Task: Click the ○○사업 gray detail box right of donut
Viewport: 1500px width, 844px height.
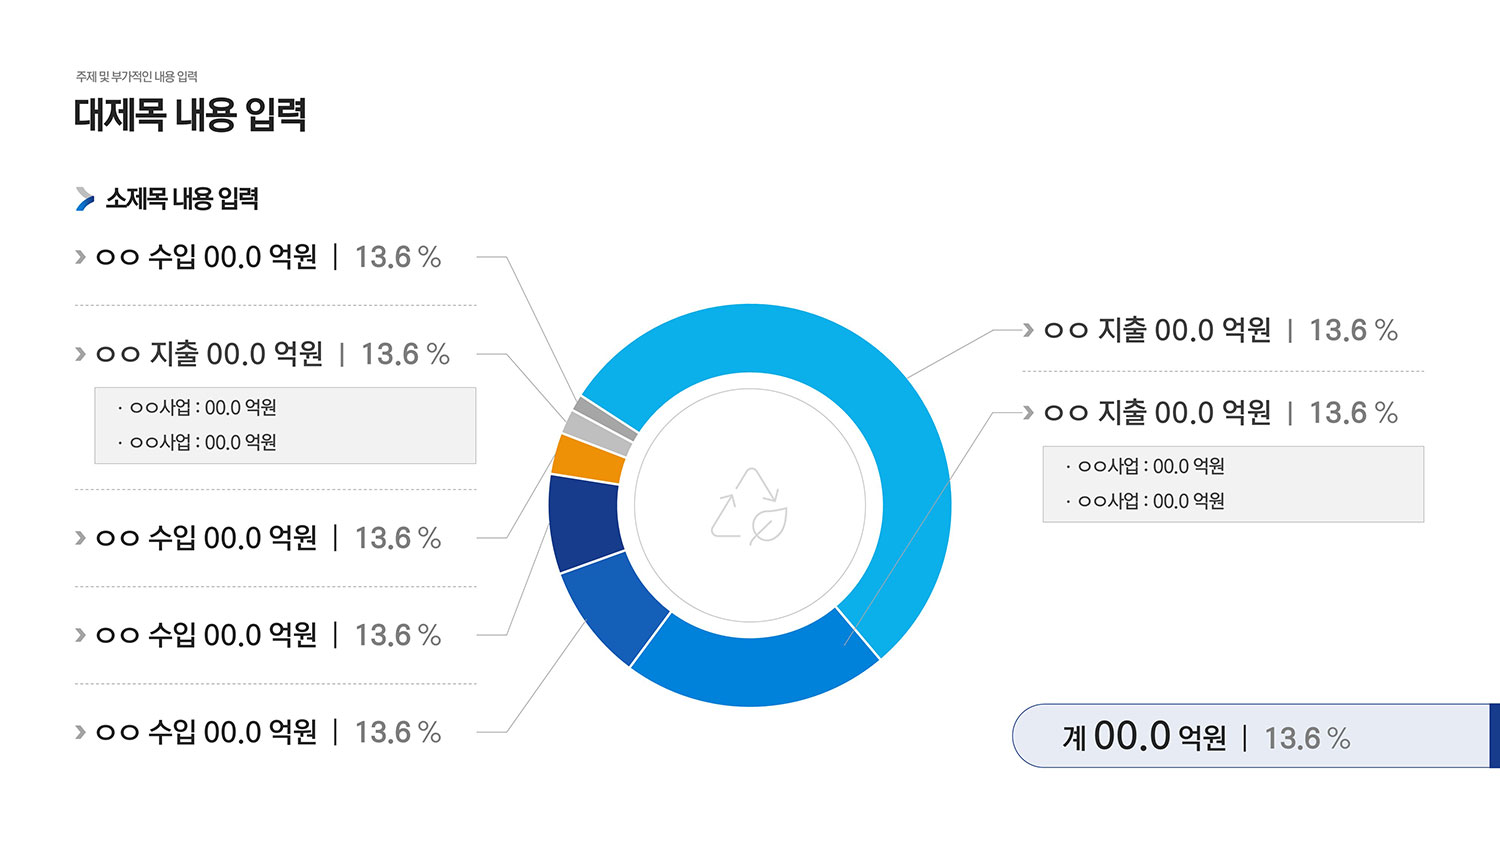Action: [x=1233, y=484]
